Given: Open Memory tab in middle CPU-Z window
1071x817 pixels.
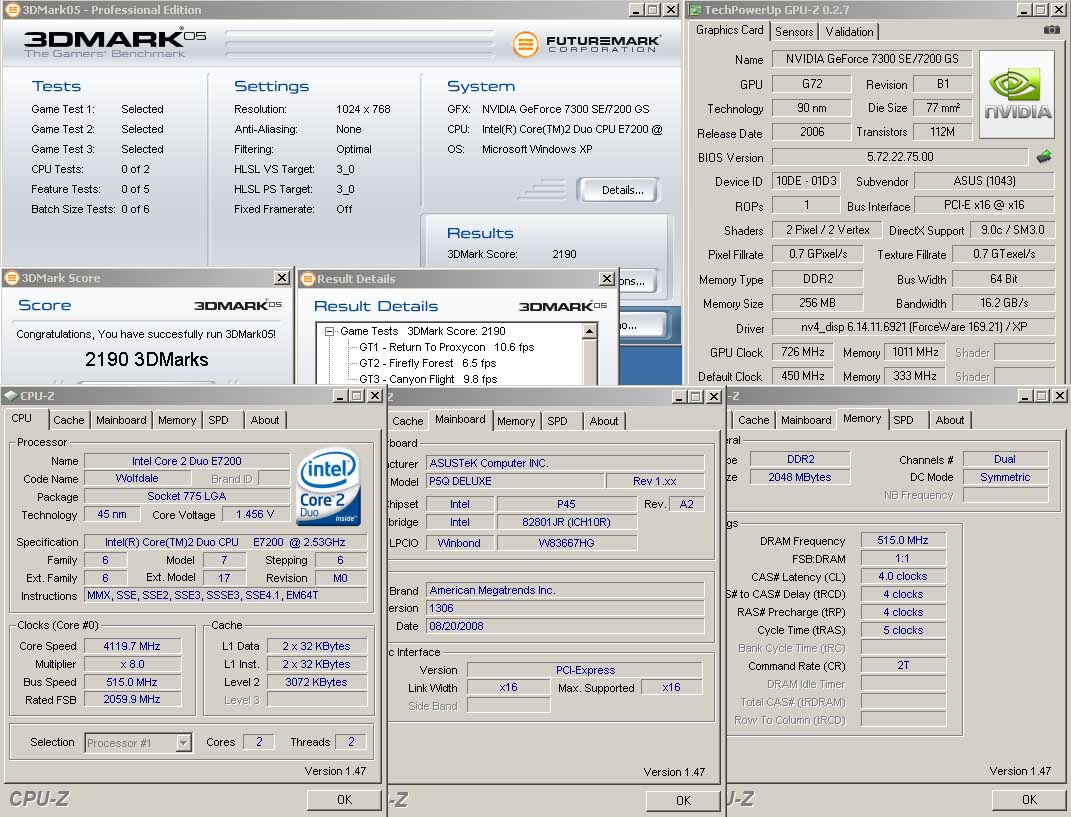Looking at the screenshot, I should pyautogui.click(x=516, y=421).
